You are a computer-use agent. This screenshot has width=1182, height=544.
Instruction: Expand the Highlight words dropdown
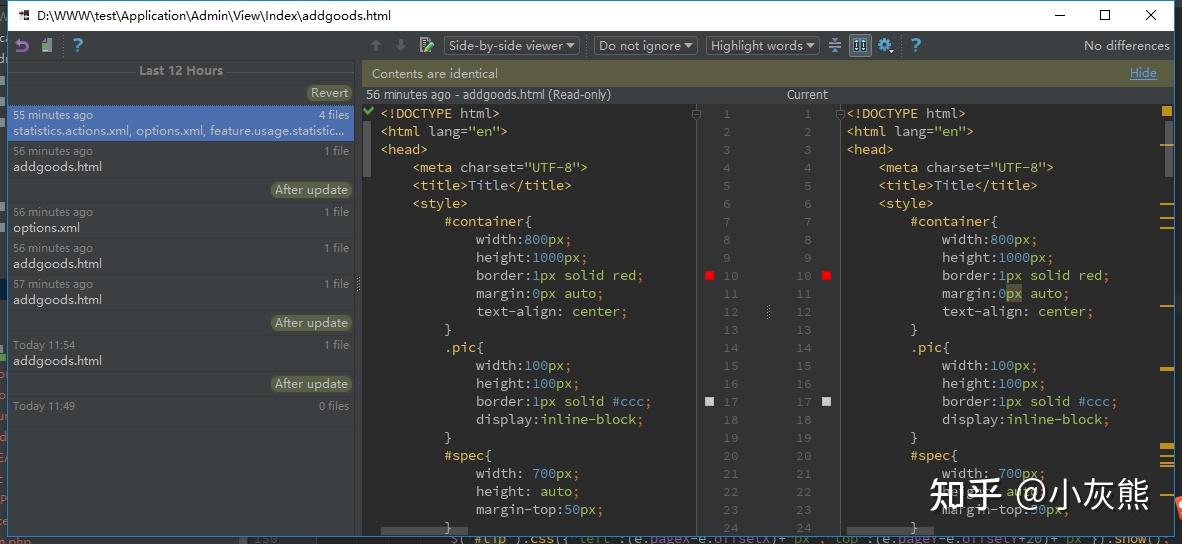763,45
